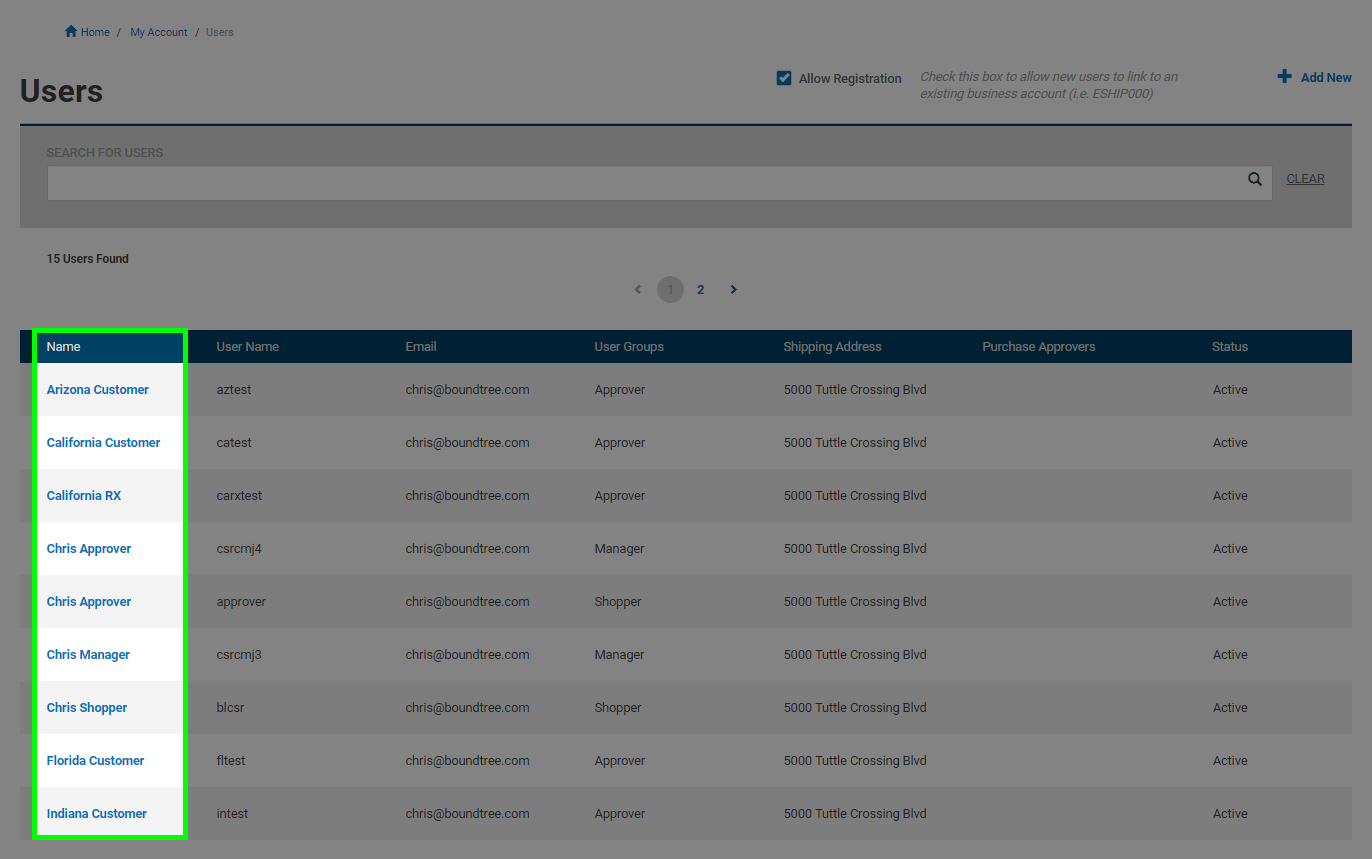Click the Status column header
The height and width of the screenshot is (859, 1372).
click(1230, 347)
